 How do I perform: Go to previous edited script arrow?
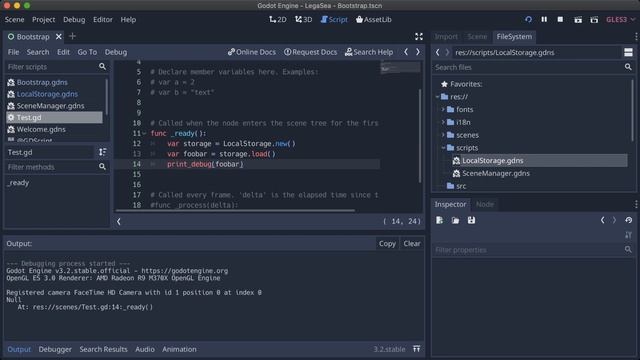click(x=406, y=52)
